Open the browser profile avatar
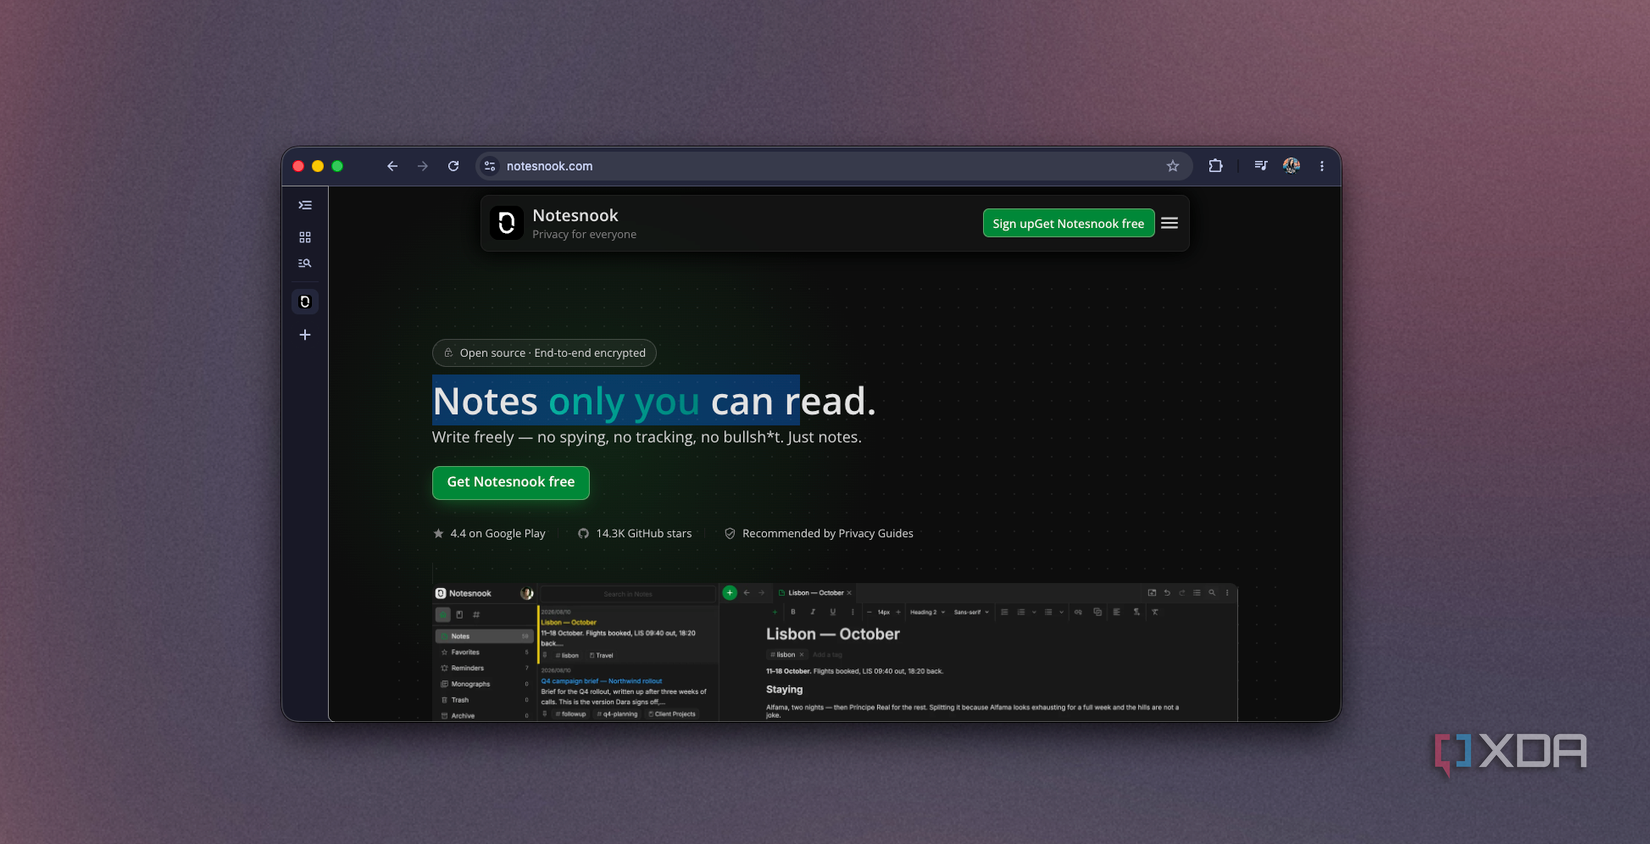1650x844 pixels. (1292, 166)
